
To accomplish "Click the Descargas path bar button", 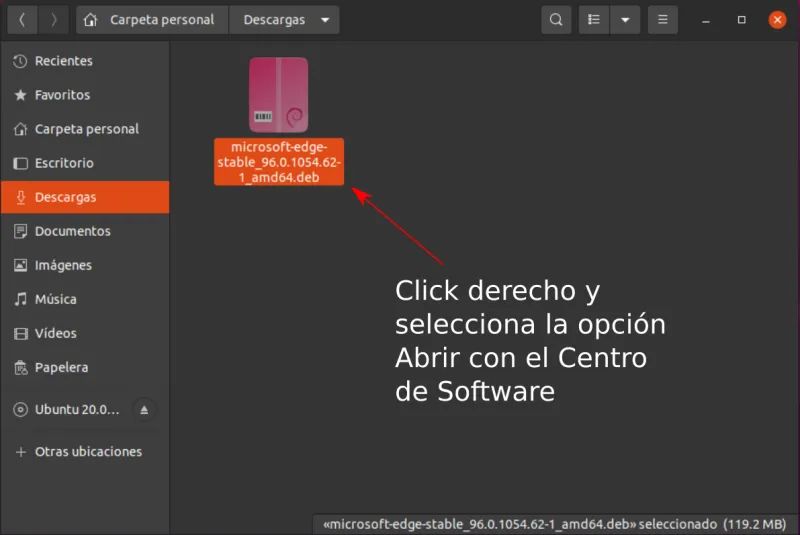I will pyautogui.click(x=284, y=20).
